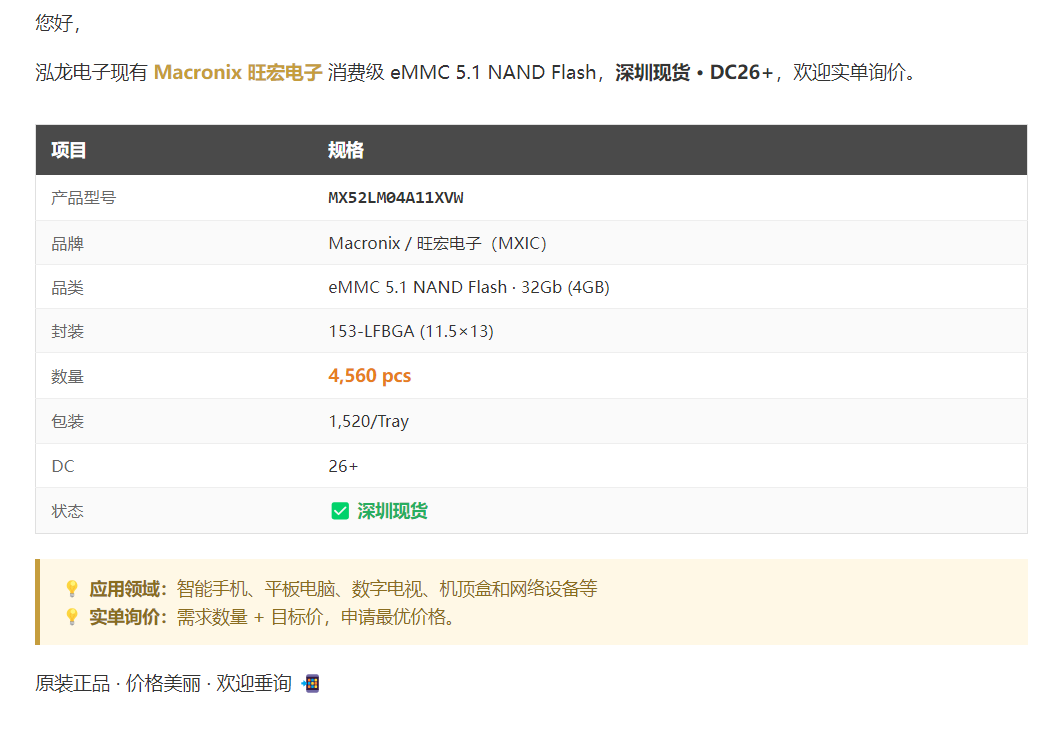Click the 状态 row label
Image resolution: width=1064 pixels, height=736 pixels.
tap(67, 511)
